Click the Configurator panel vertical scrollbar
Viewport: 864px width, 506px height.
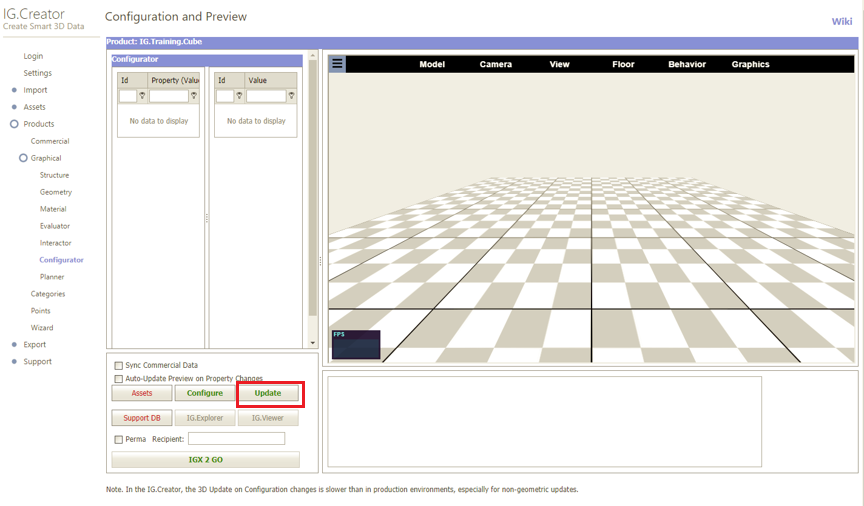(x=313, y=190)
